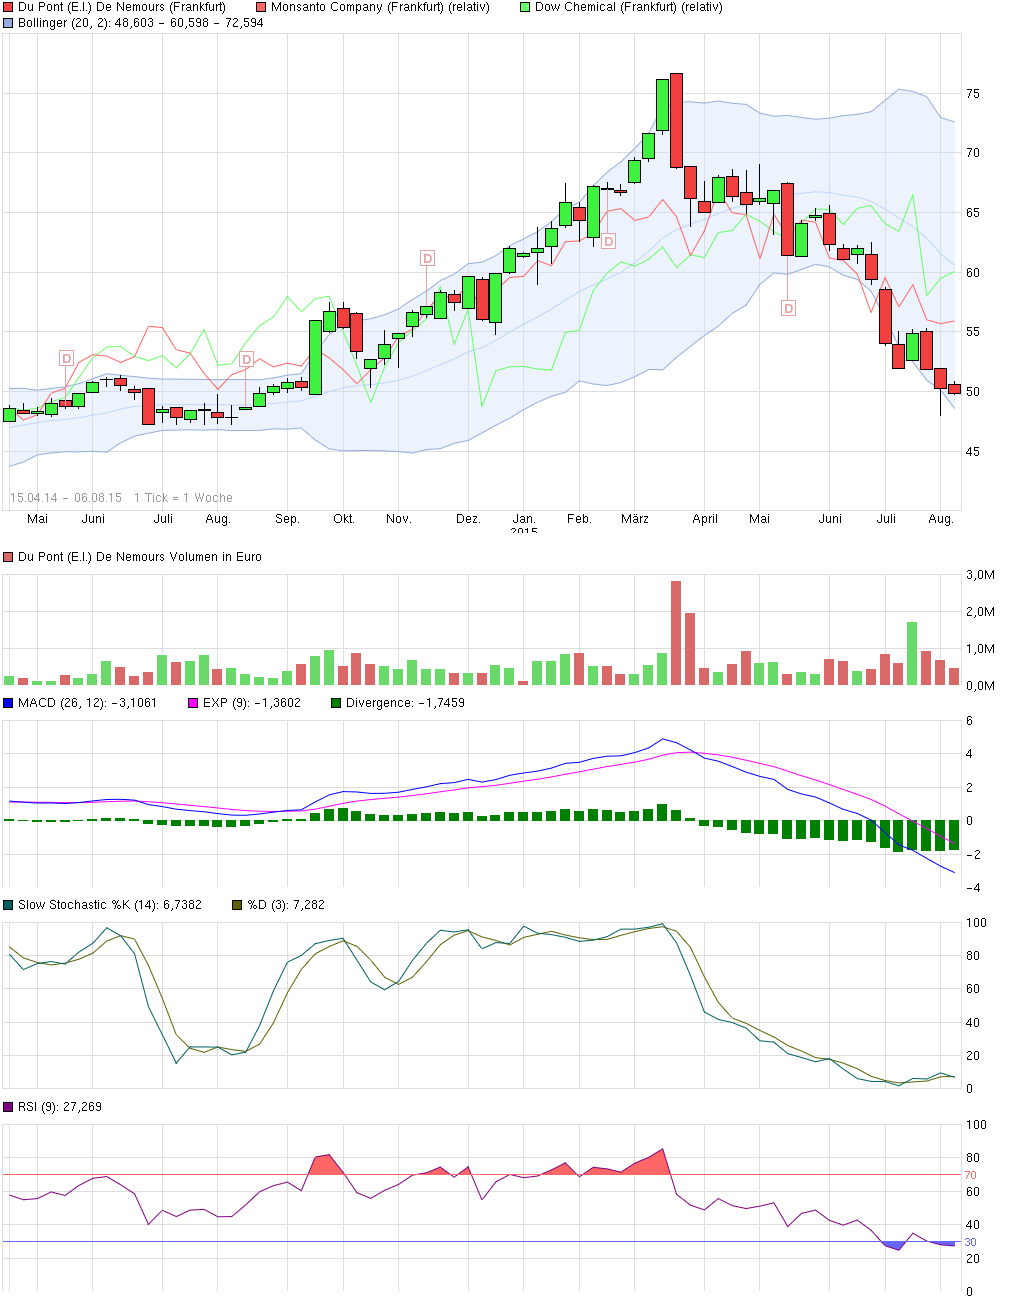Viewport: 1013px width, 1304px height.
Task: Click the red Du Pont legend square
Action: coord(9,7)
